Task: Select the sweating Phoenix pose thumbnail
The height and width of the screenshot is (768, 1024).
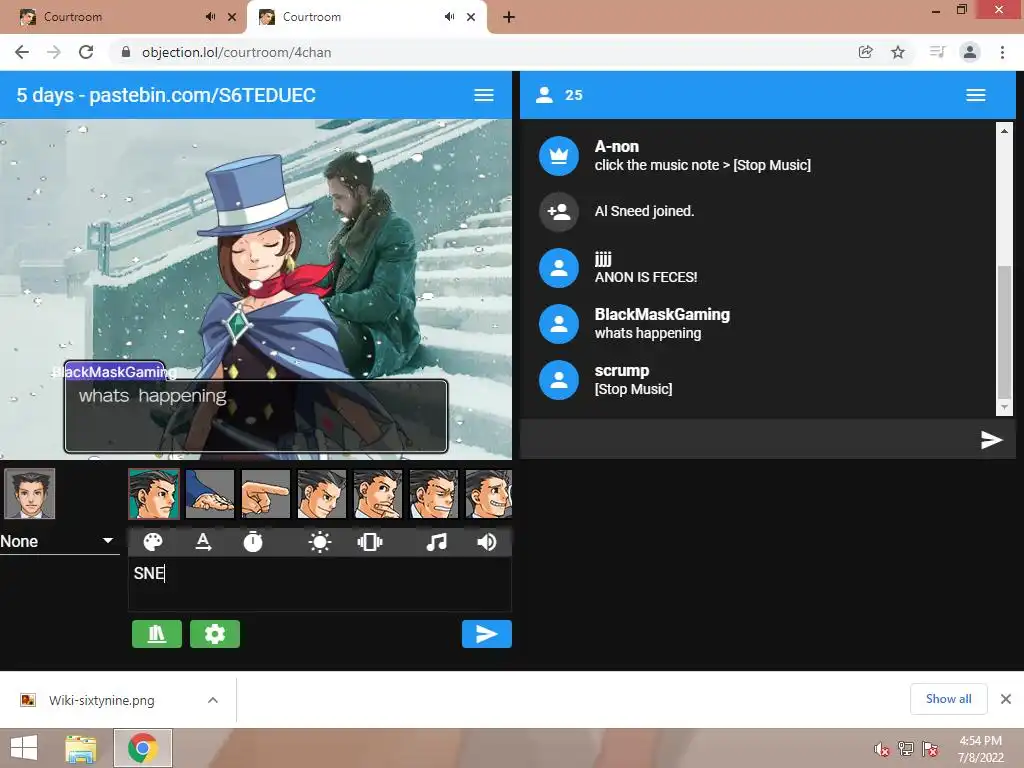Action: 434,494
